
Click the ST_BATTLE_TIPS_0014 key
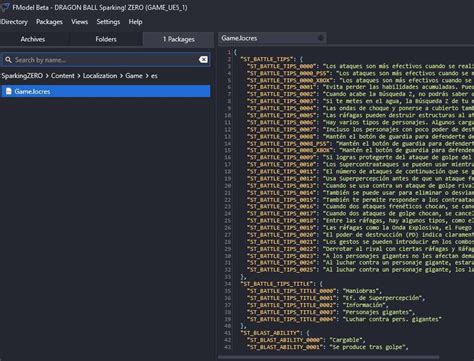pos(282,193)
